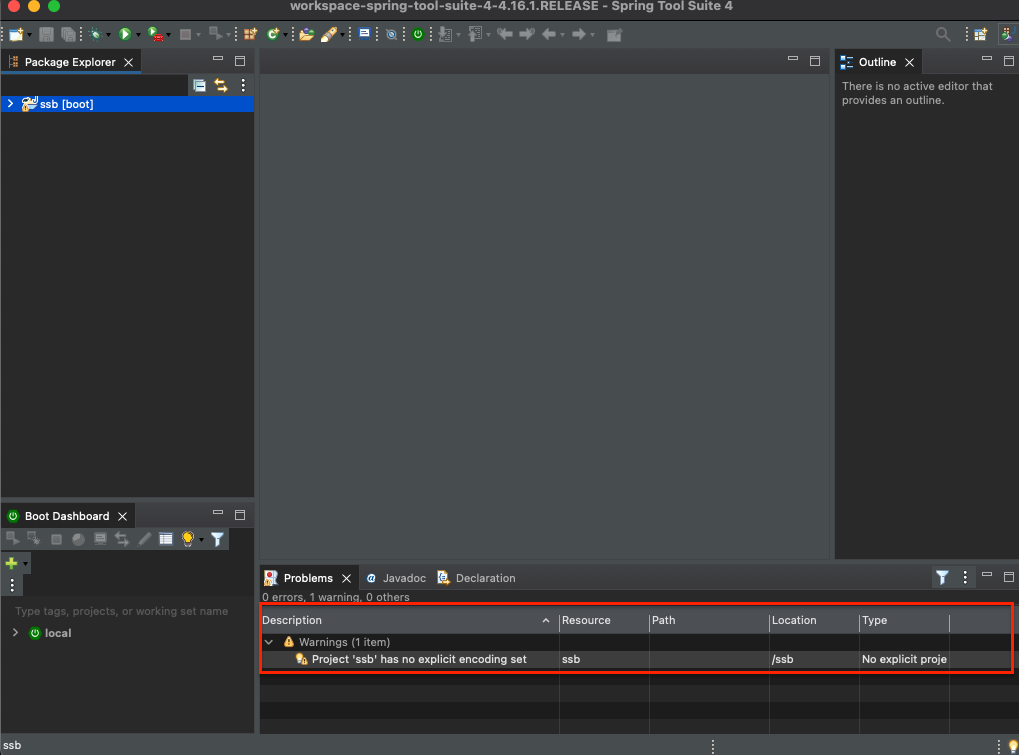Click the Save All icon
This screenshot has height=755, width=1019.
68,34
